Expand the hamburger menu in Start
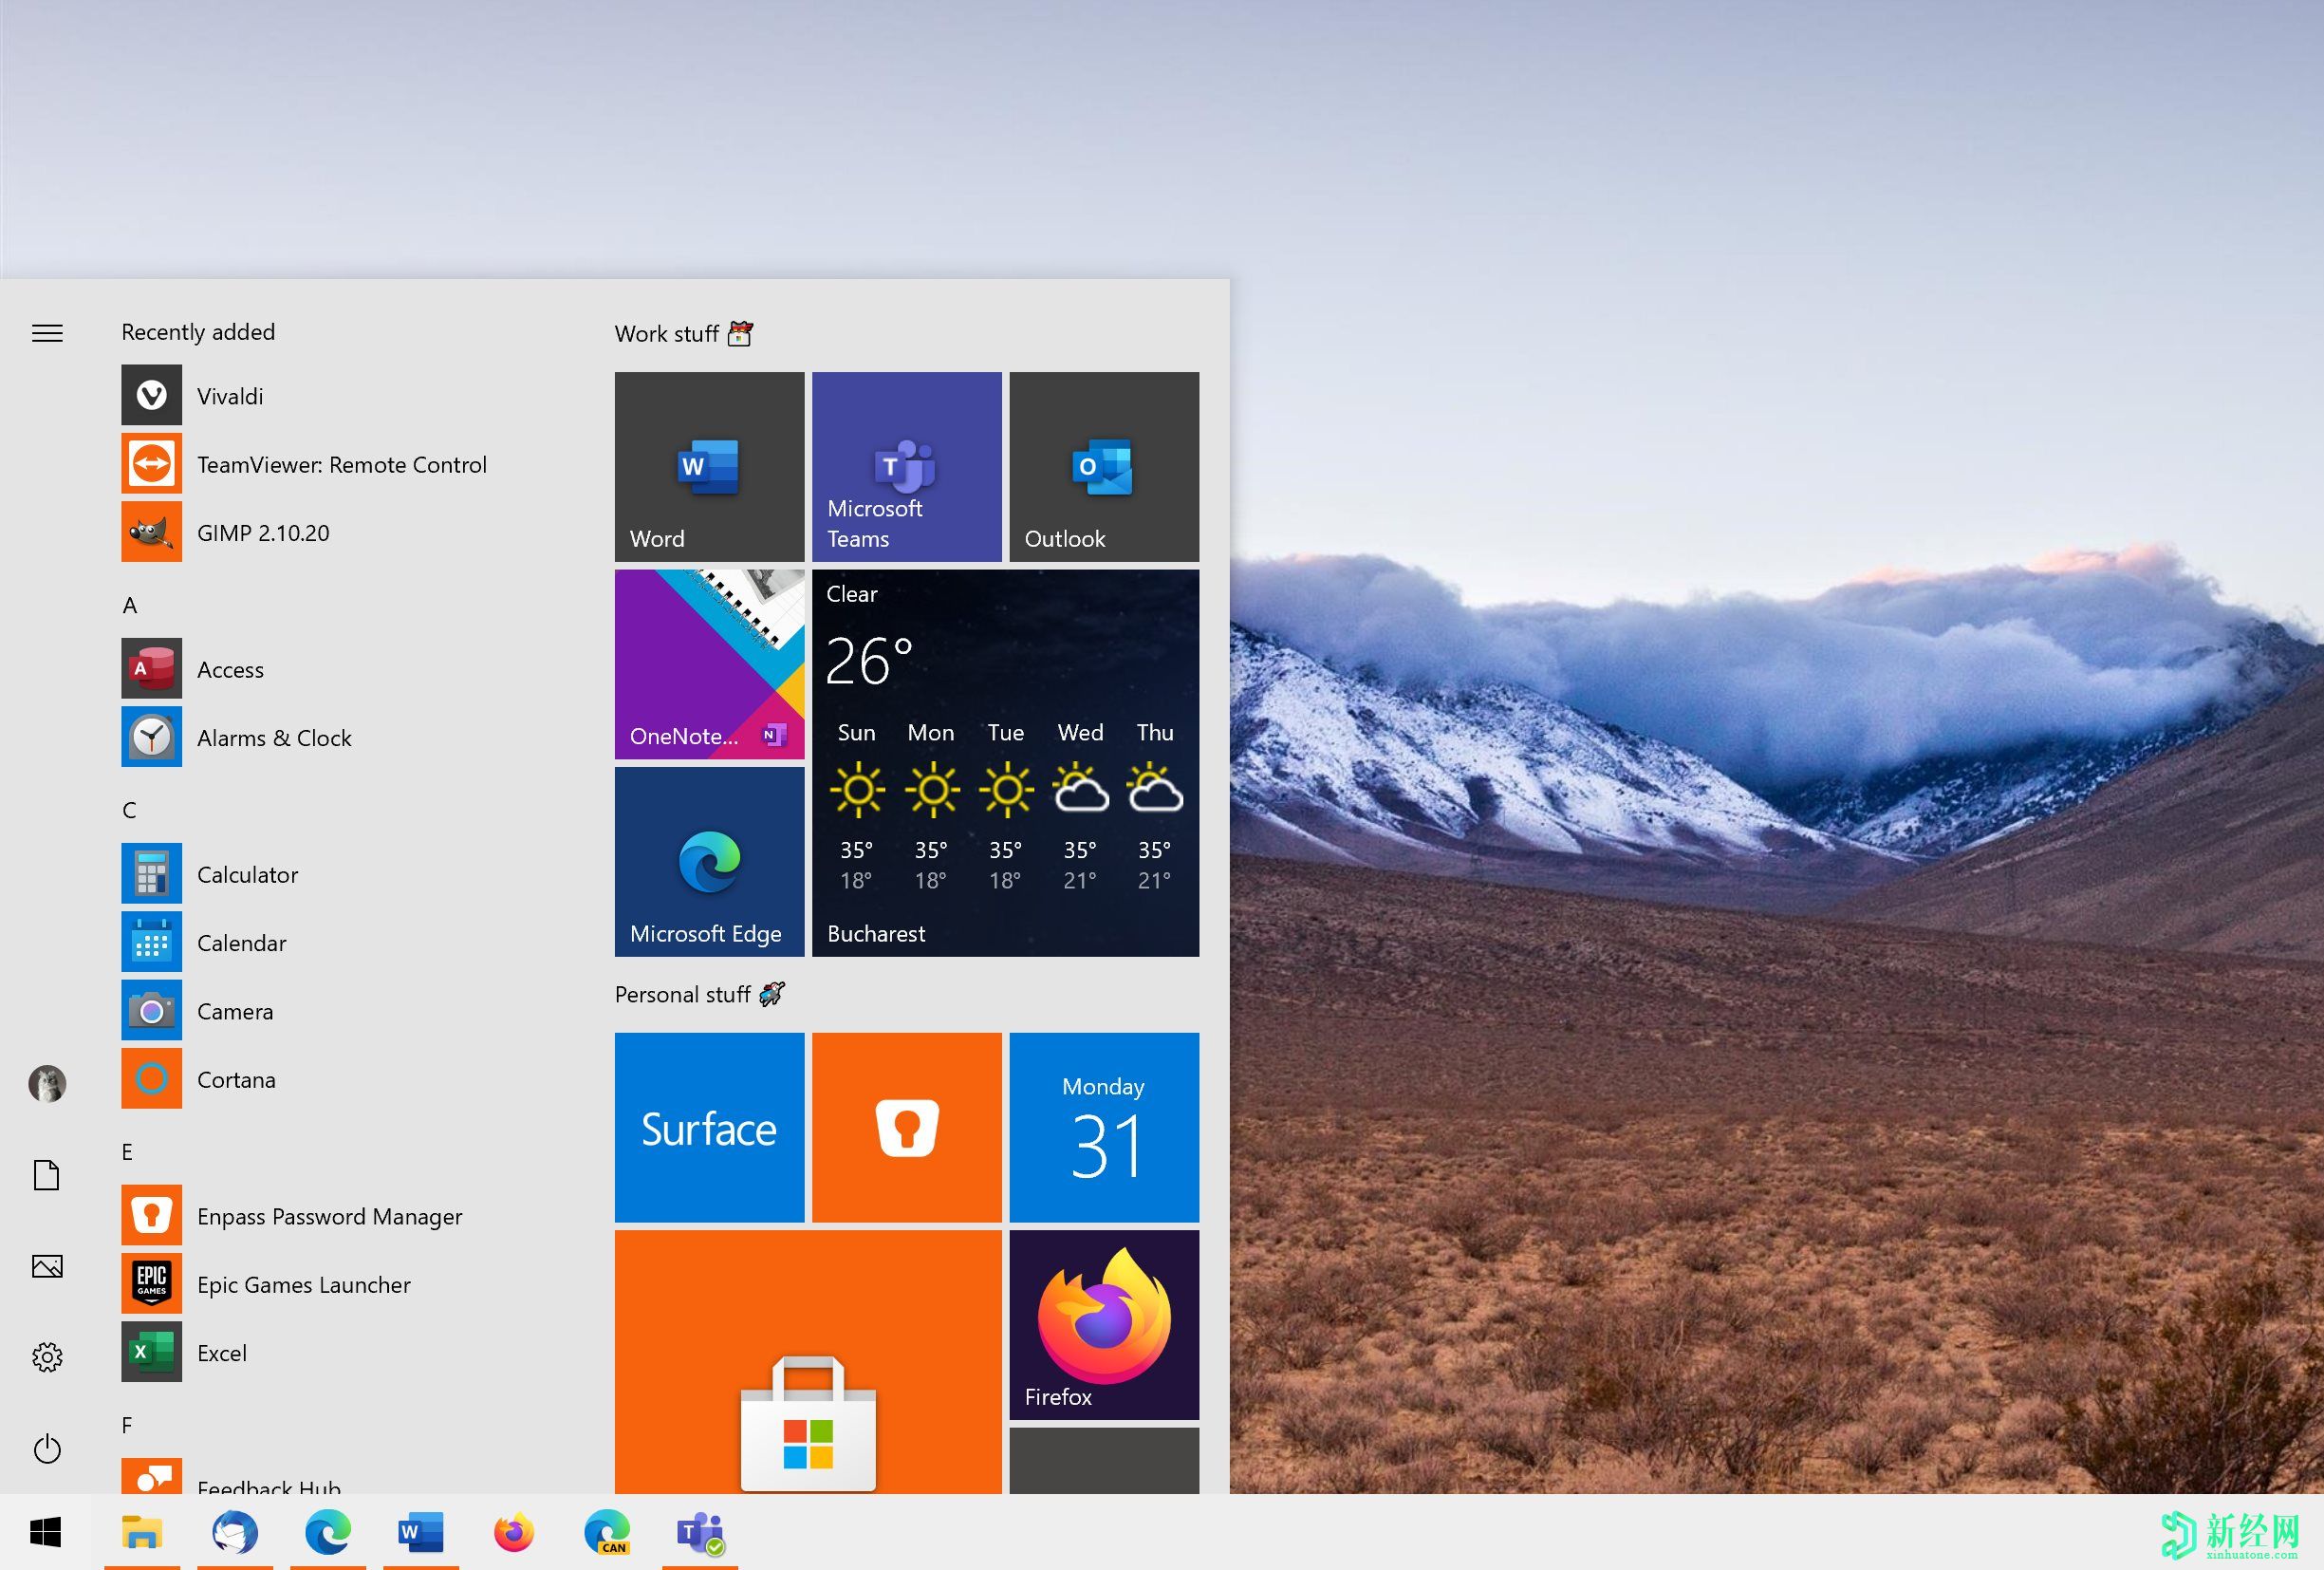This screenshot has height=1570, width=2324. point(46,332)
